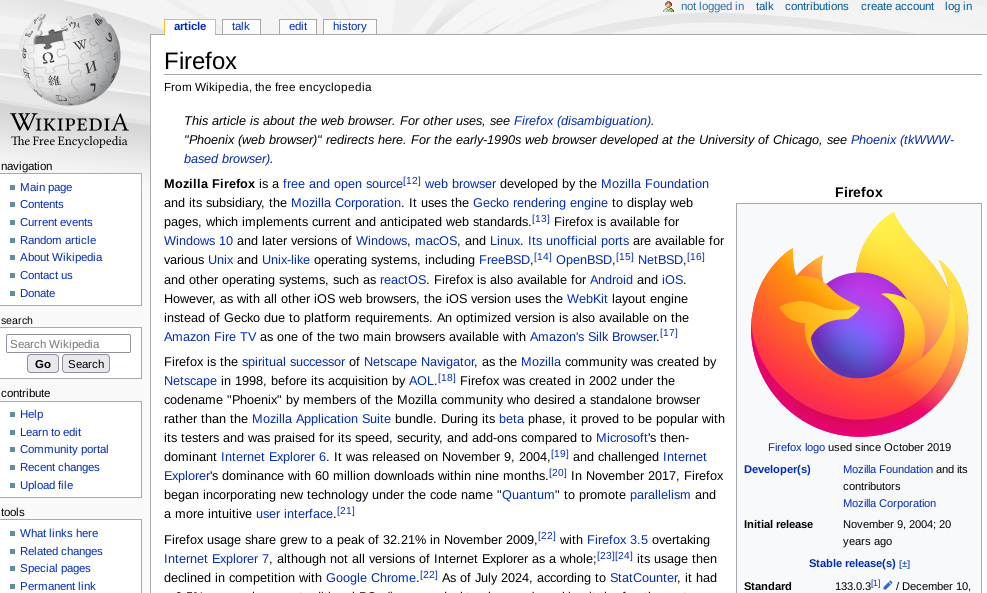View Recent changes
Viewport: 987px width, 593px height.
pyautogui.click(x=60, y=467)
